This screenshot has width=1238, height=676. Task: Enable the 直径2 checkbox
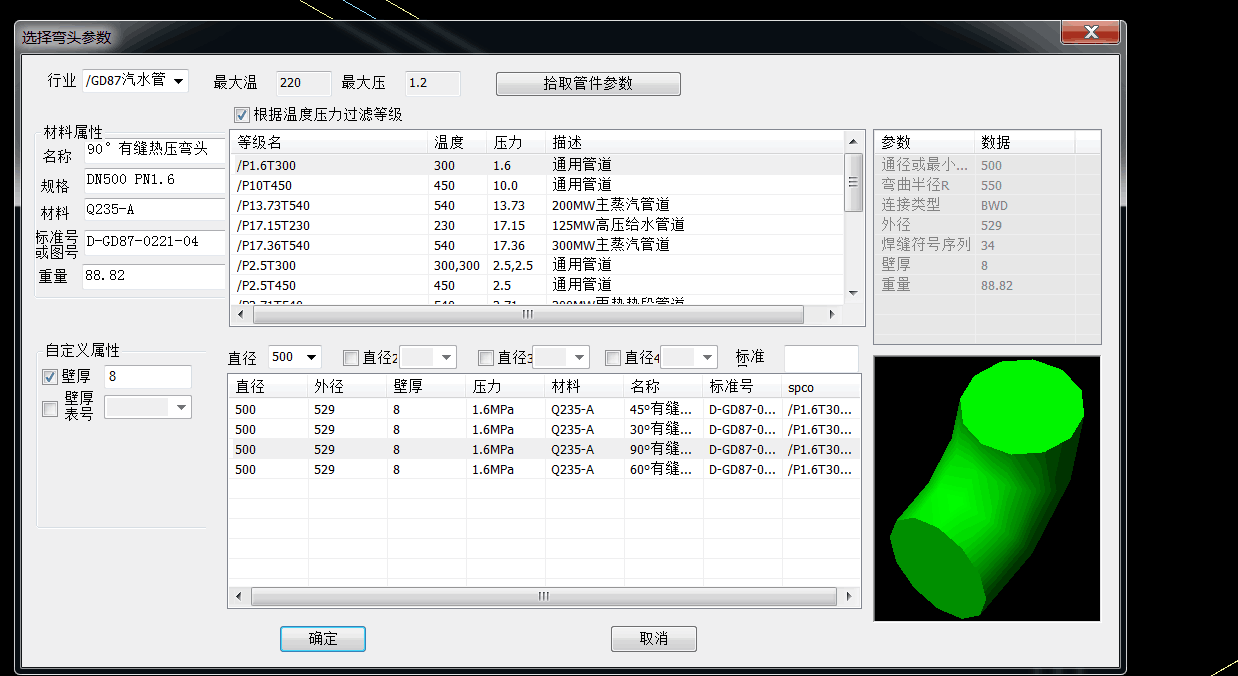pyautogui.click(x=350, y=358)
